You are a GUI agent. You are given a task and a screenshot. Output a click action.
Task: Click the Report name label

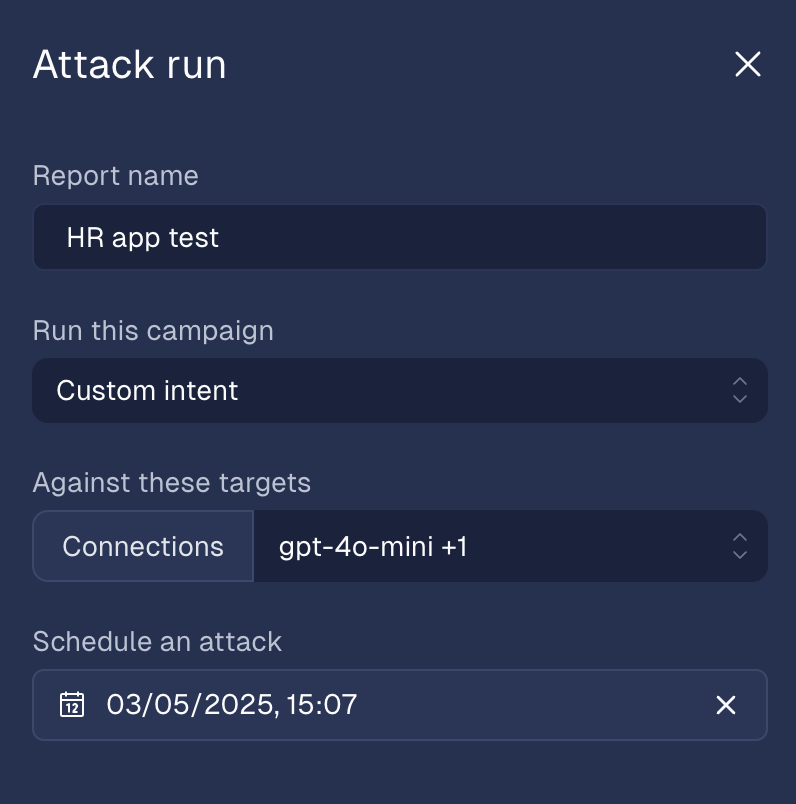pyautogui.click(x=115, y=176)
